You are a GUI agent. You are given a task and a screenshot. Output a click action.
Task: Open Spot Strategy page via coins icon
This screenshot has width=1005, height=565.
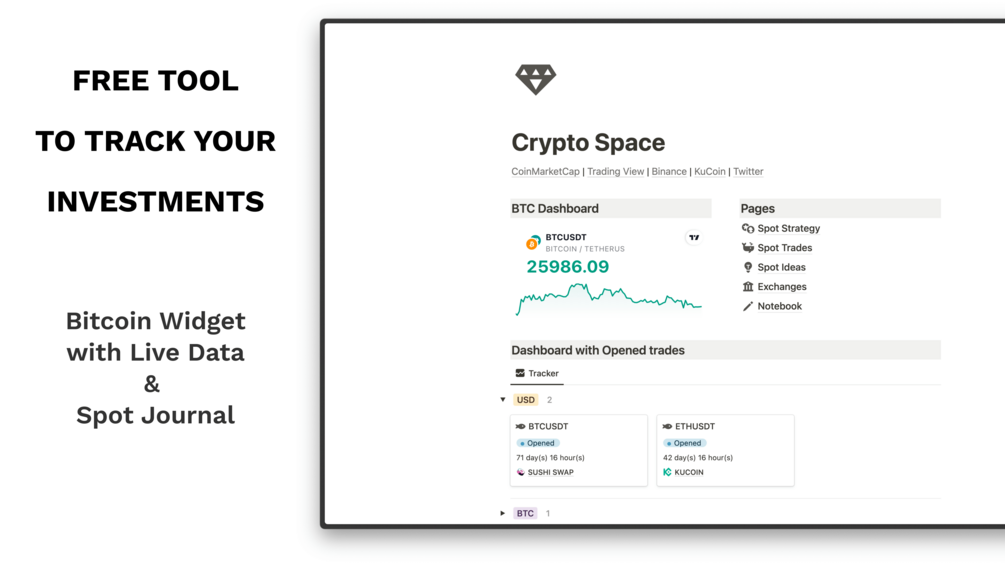(x=748, y=228)
